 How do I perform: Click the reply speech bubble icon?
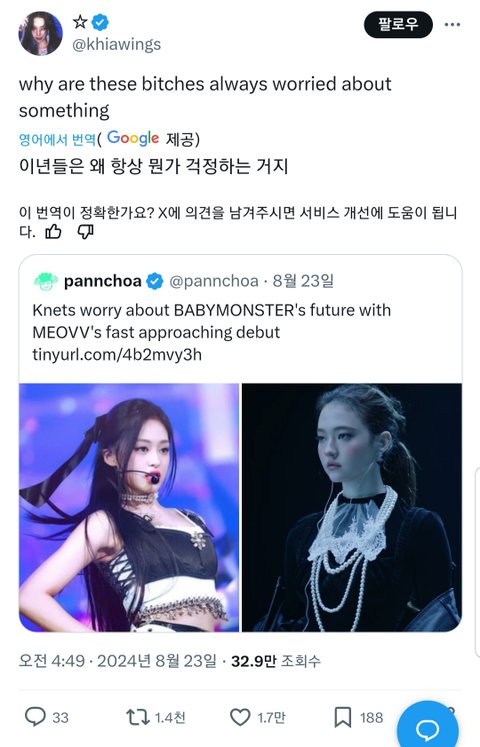[35, 717]
